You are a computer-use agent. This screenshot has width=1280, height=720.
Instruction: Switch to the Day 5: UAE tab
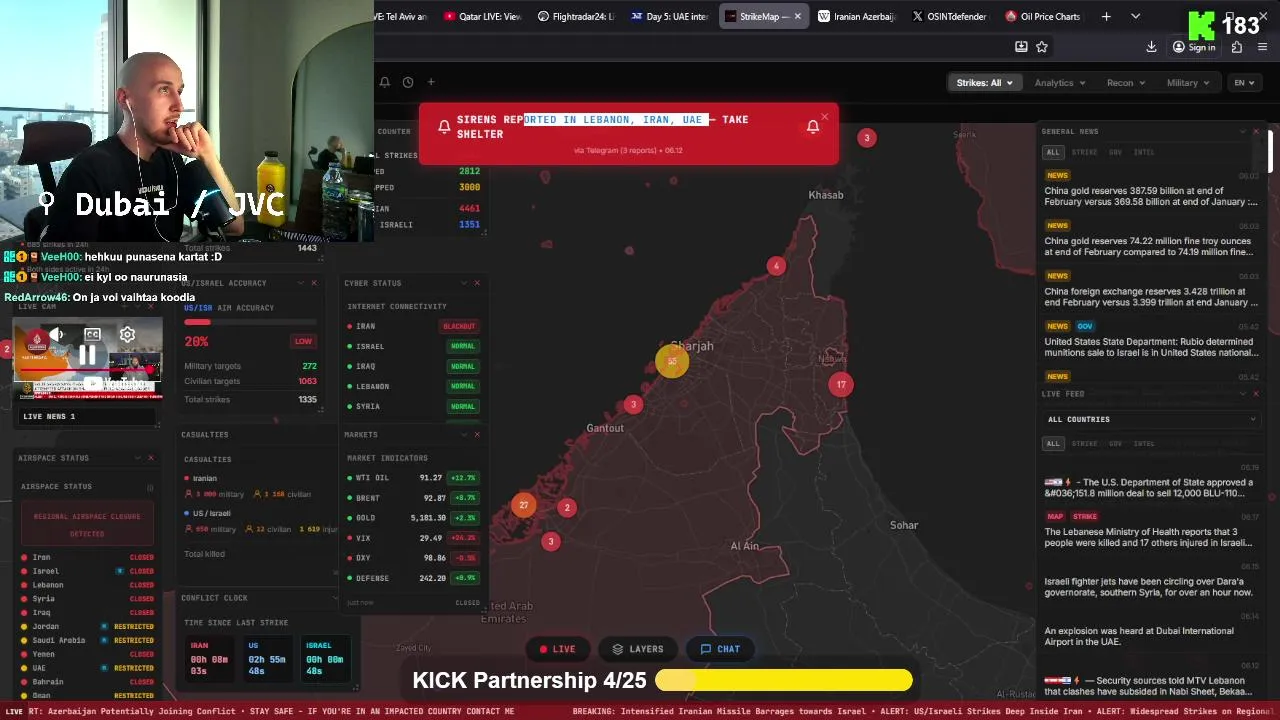[x=670, y=16]
